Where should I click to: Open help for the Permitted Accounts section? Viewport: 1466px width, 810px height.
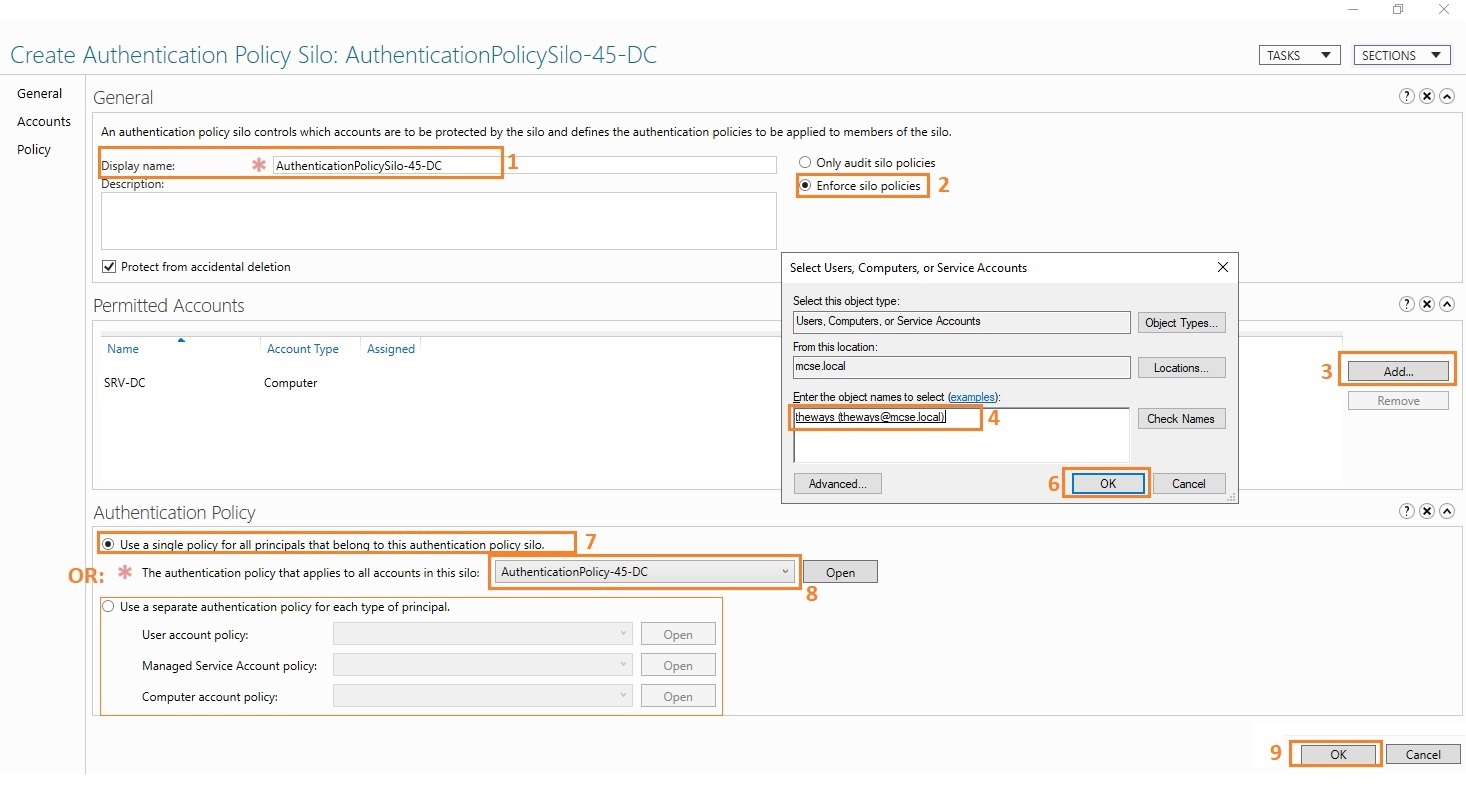click(x=1407, y=303)
